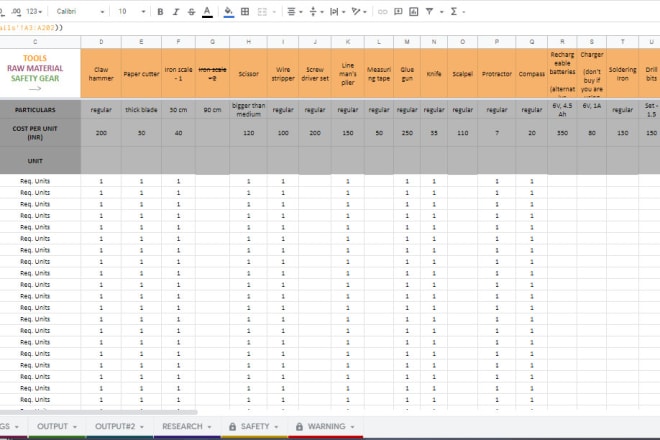Click the horizontal scrollbar

tap(98, 412)
